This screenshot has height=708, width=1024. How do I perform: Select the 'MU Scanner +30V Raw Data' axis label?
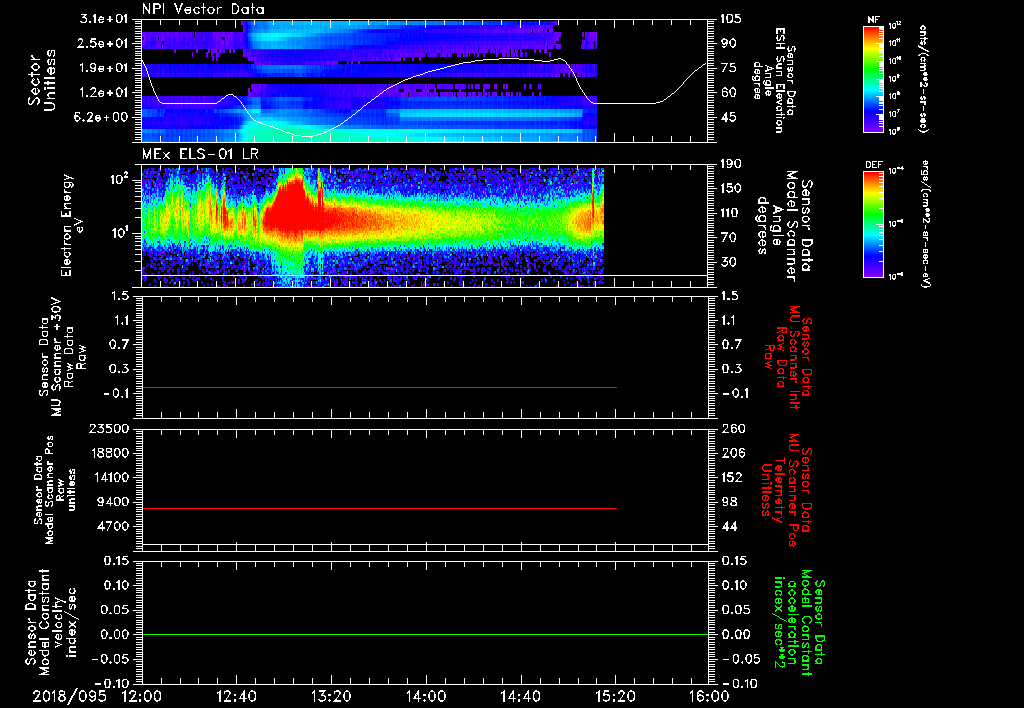coord(63,357)
